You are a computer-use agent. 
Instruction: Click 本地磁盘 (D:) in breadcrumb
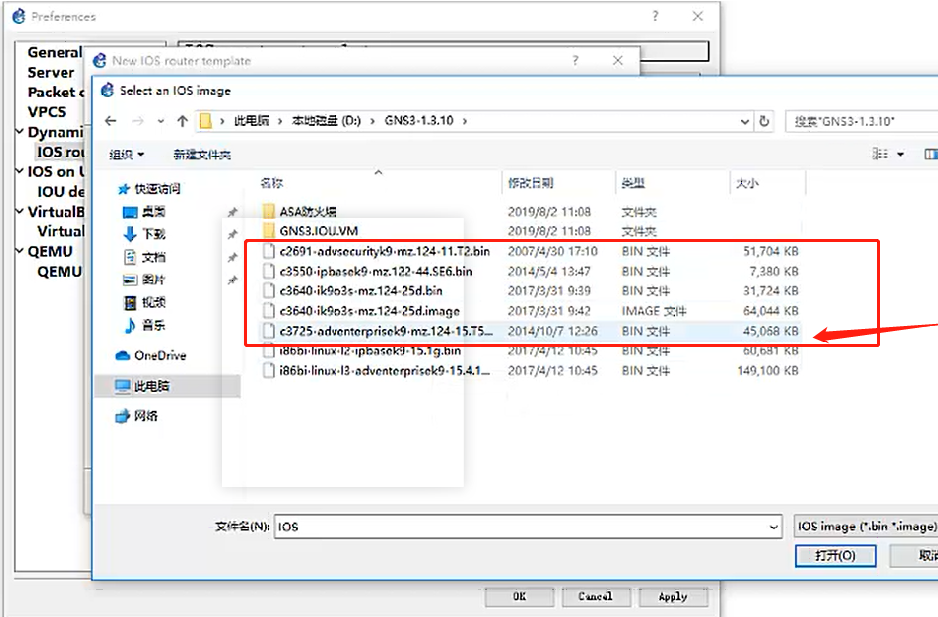[x=326, y=121]
